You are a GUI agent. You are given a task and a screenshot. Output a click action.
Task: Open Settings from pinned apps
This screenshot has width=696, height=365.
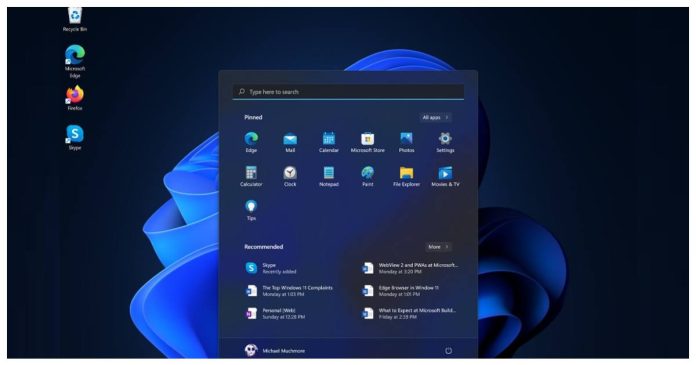[445, 142]
